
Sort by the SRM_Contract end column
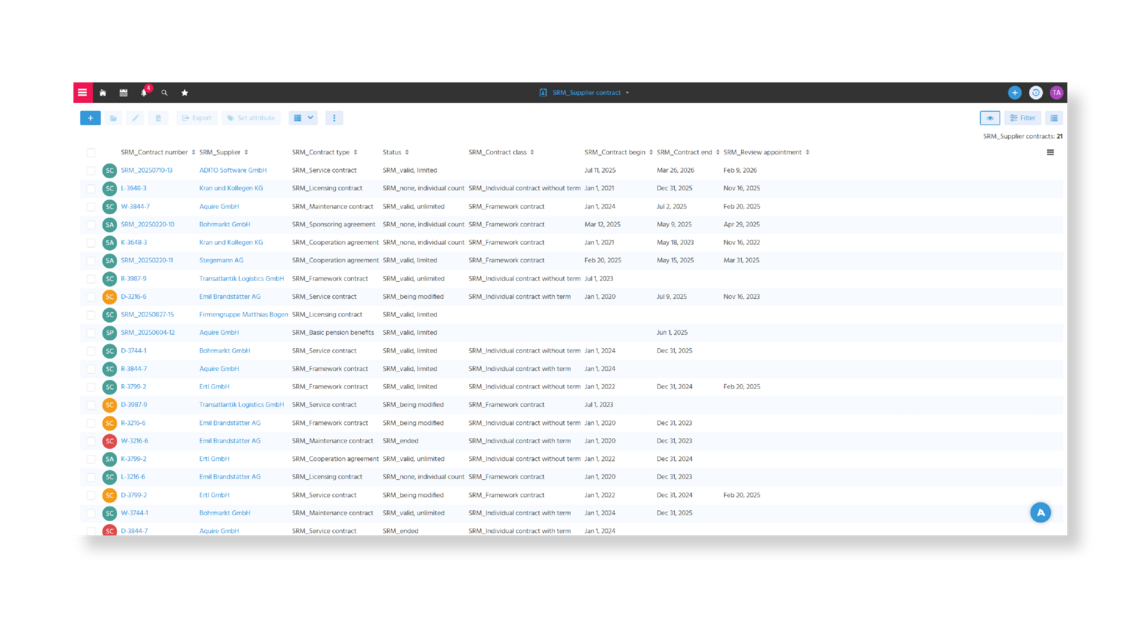(x=686, y=152)
